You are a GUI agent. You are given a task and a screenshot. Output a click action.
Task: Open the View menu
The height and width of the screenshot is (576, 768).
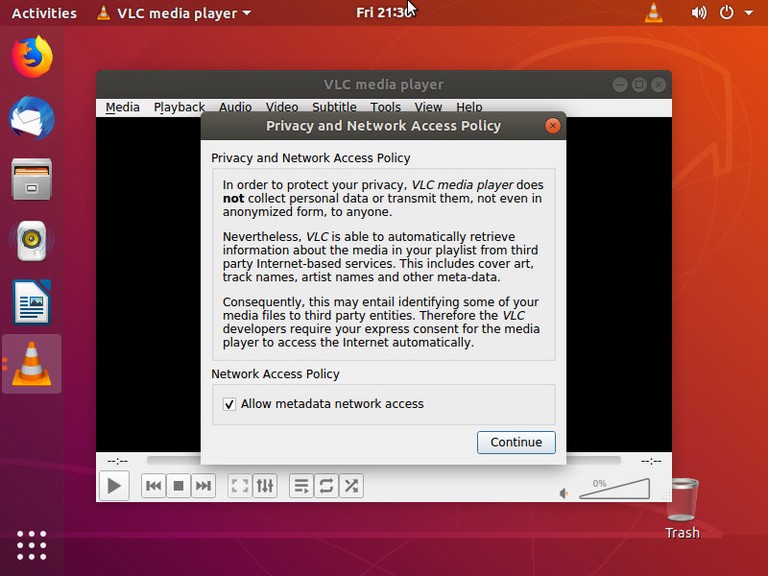(x=429, y=107)
